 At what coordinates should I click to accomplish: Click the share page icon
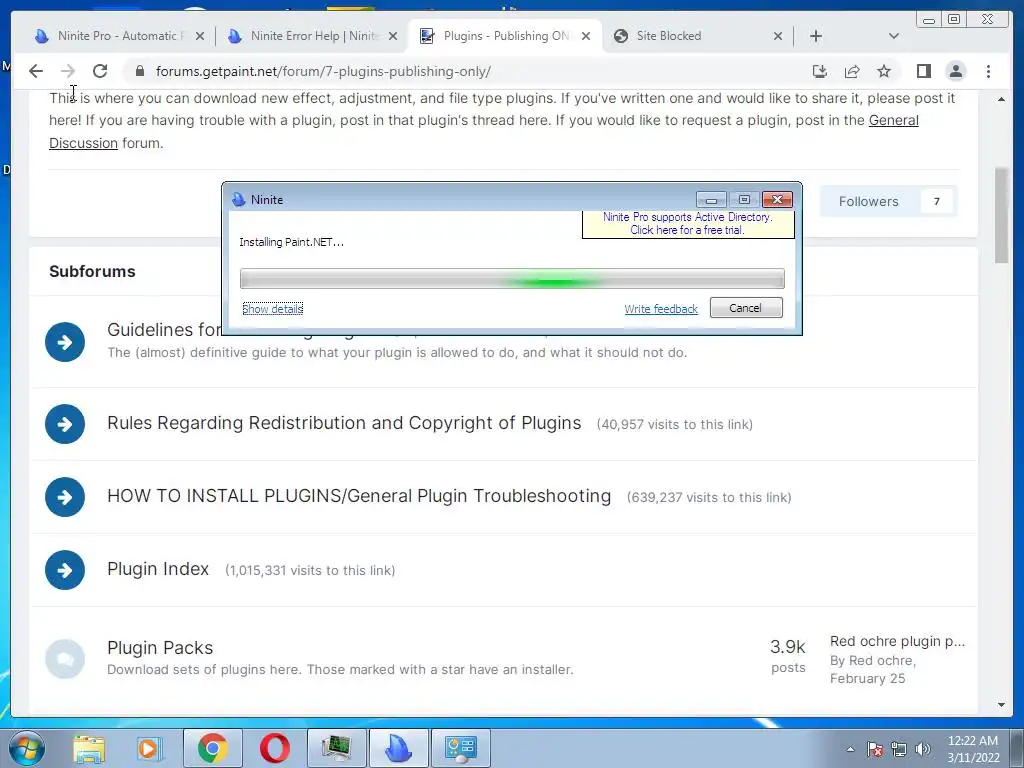tap(852, 71)
